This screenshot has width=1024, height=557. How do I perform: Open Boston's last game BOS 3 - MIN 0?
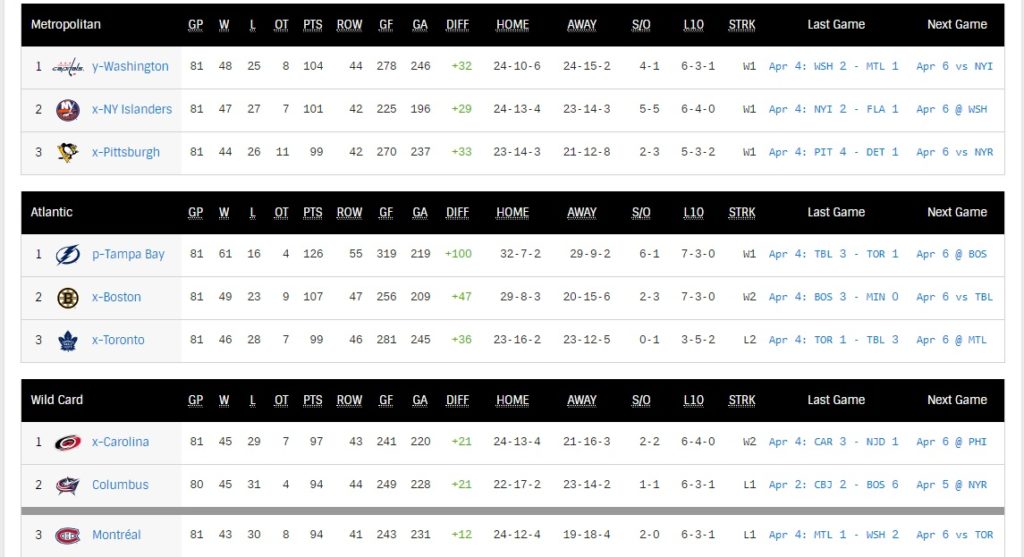(x=834, y=298)
